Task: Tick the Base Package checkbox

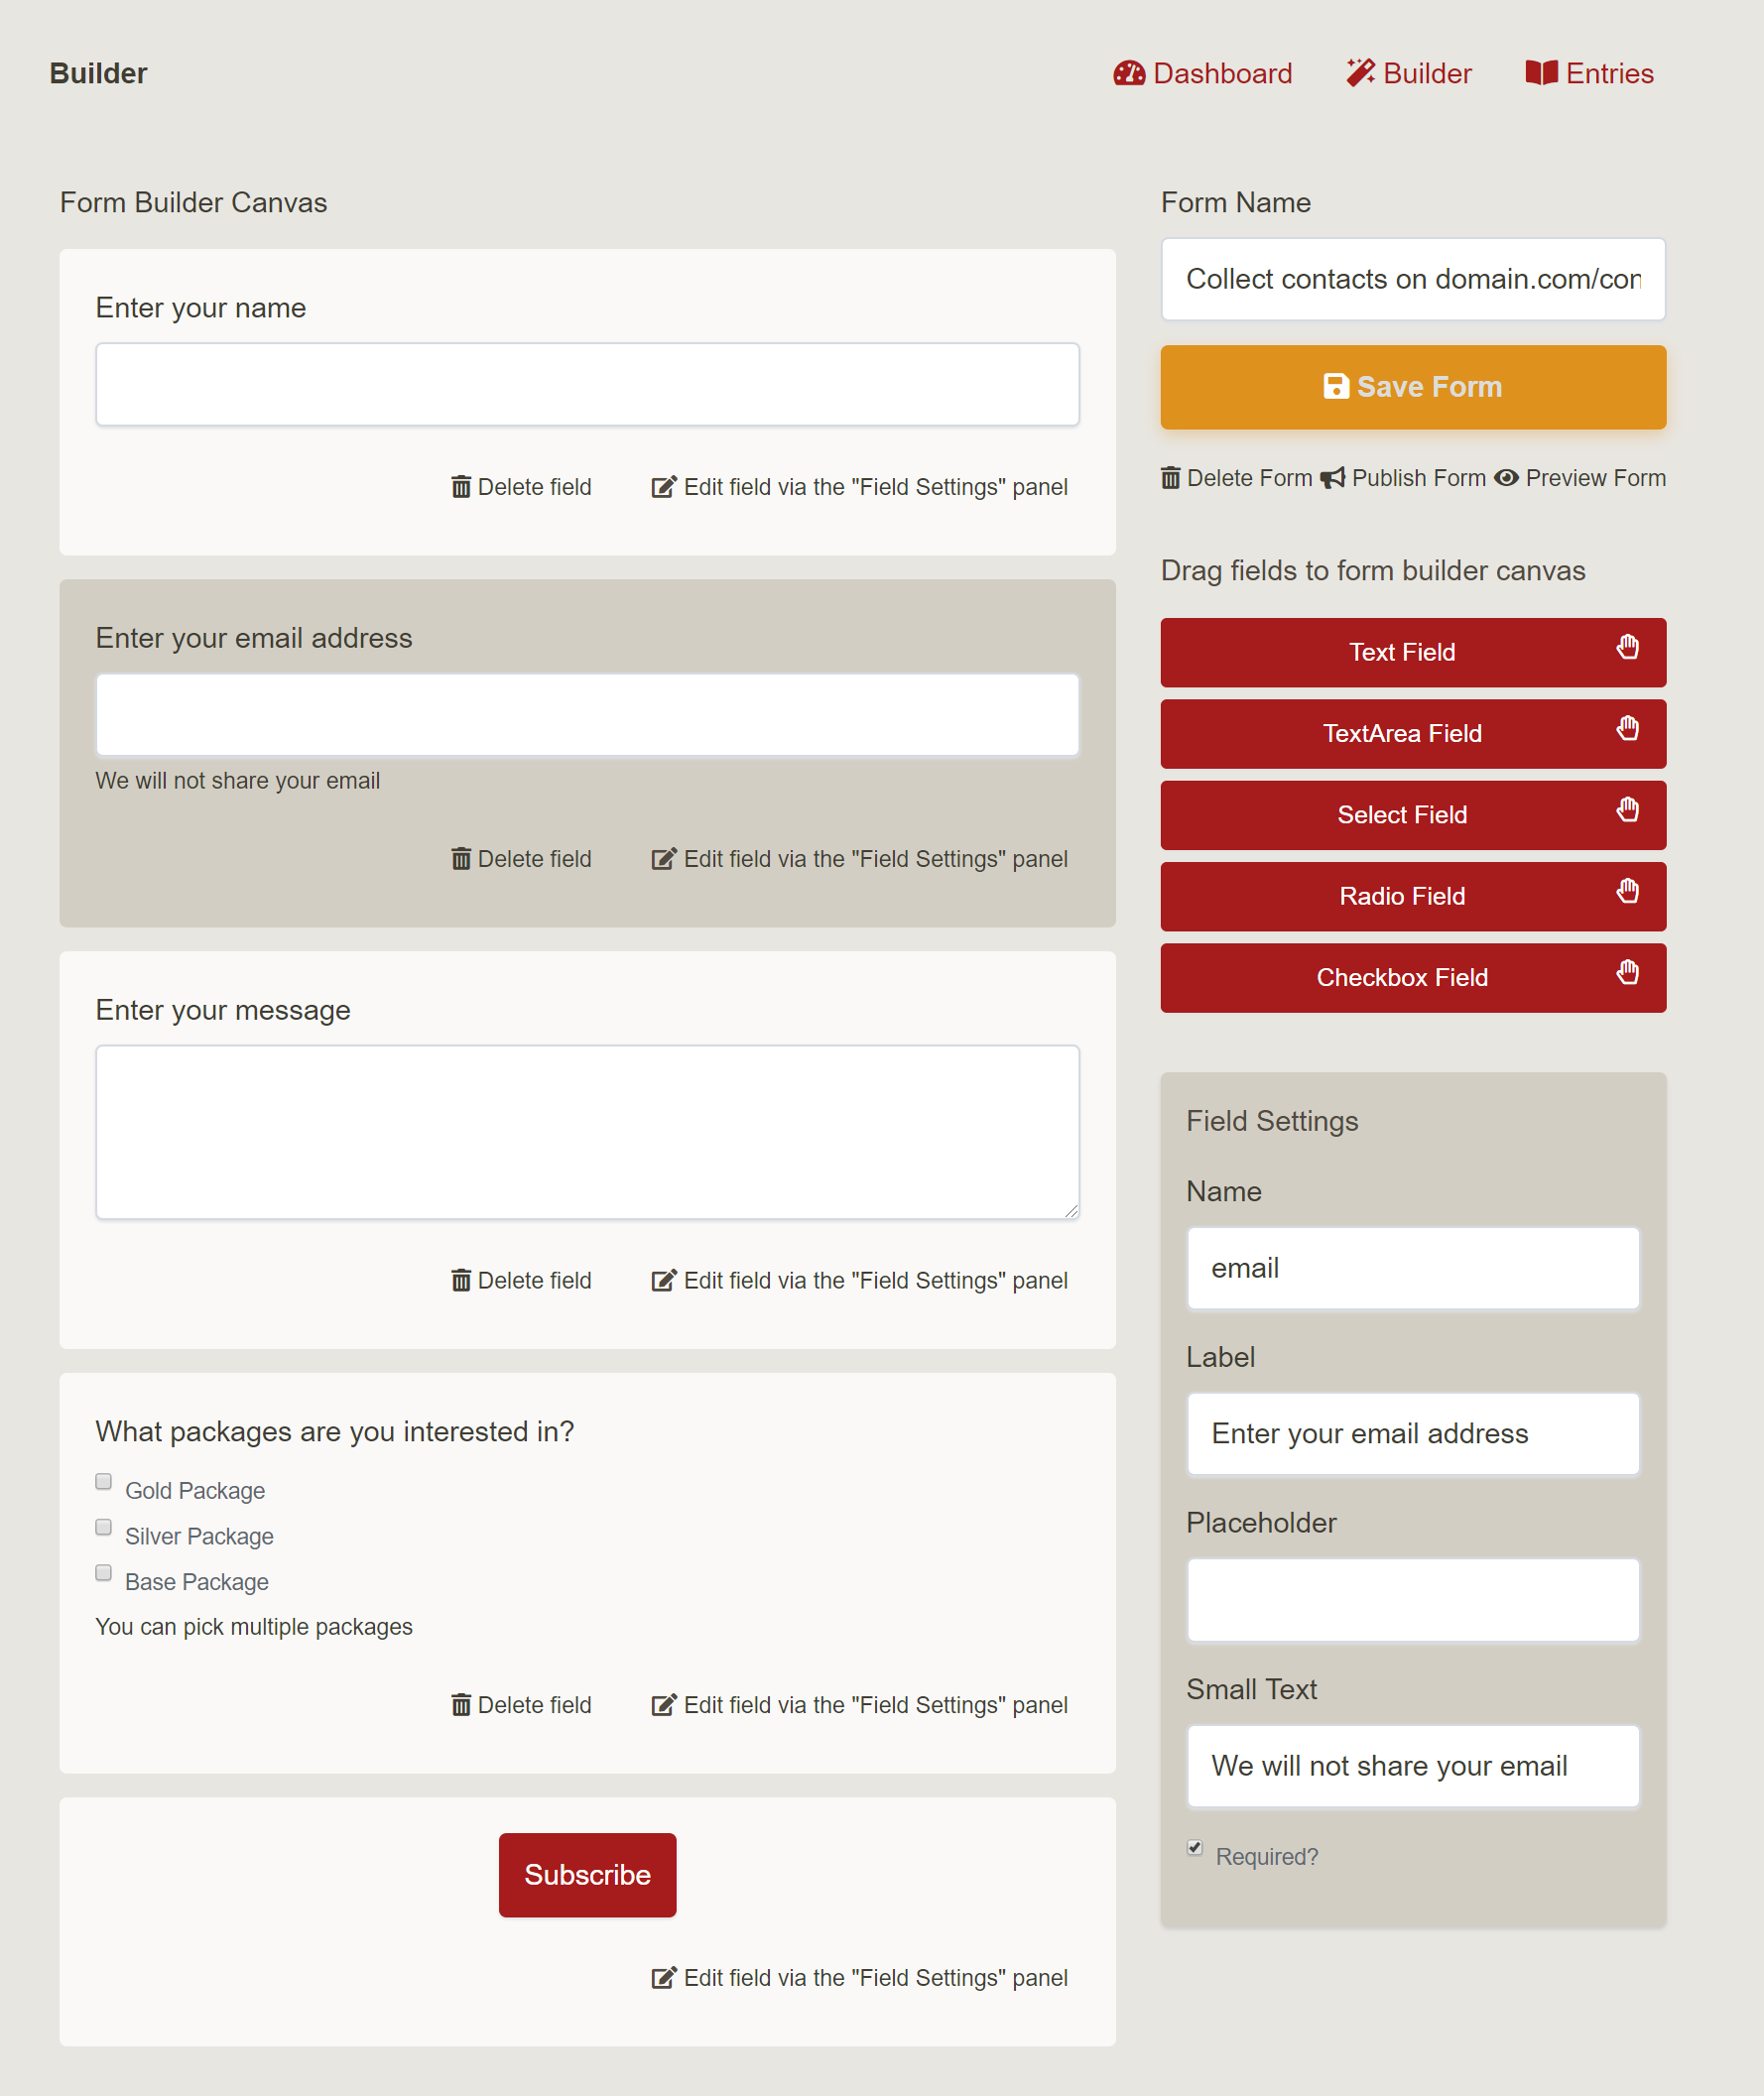Action: pos(104,1573)
